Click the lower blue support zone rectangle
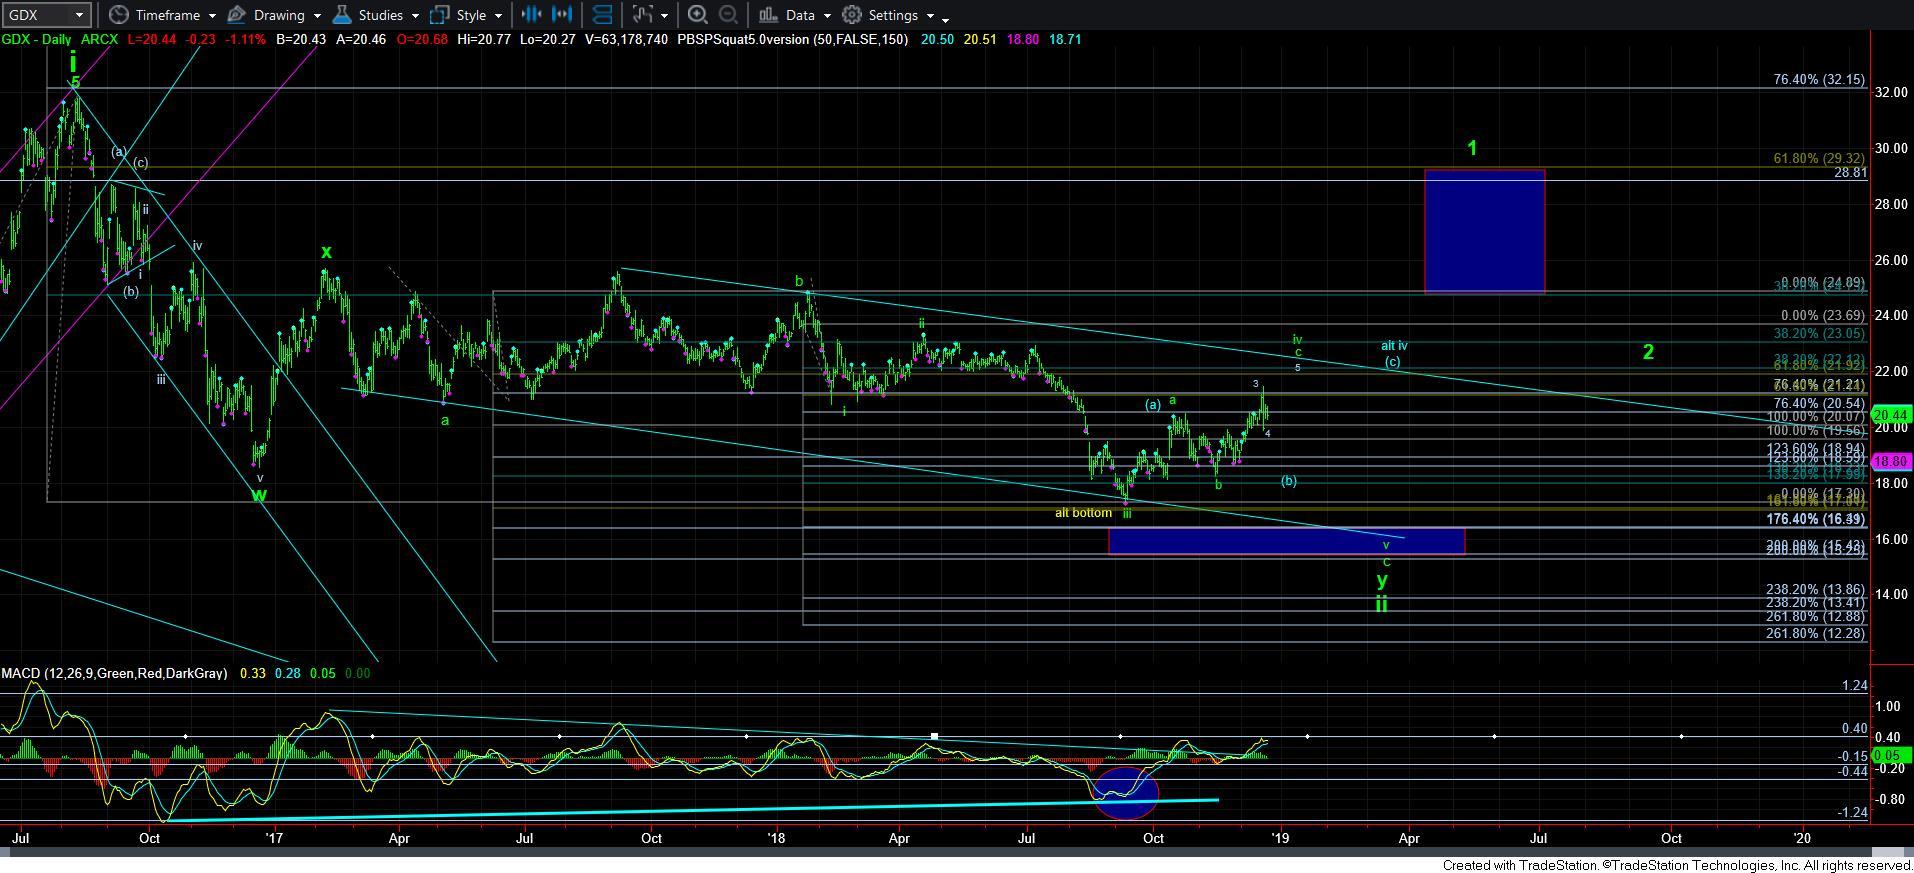Viewport: 1914px width, 873px height. coord(1286,541)
